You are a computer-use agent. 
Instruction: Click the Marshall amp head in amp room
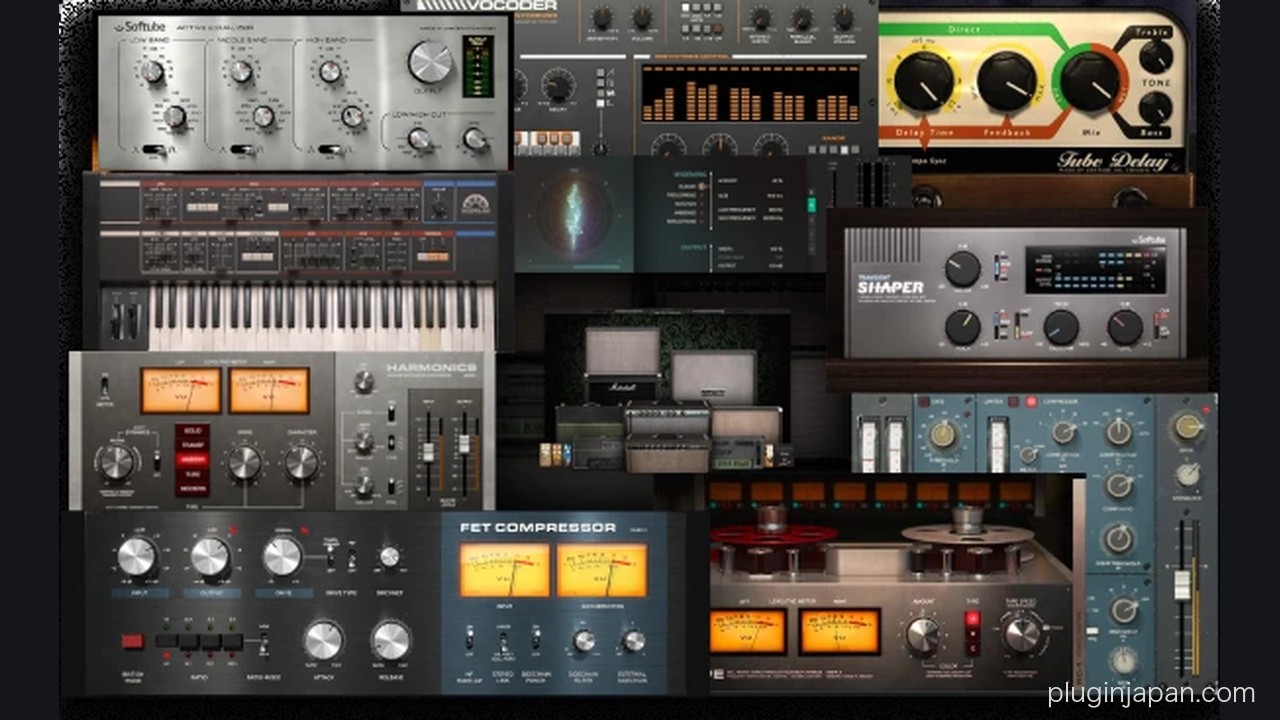pyautogui.click(x=622, y=388)
